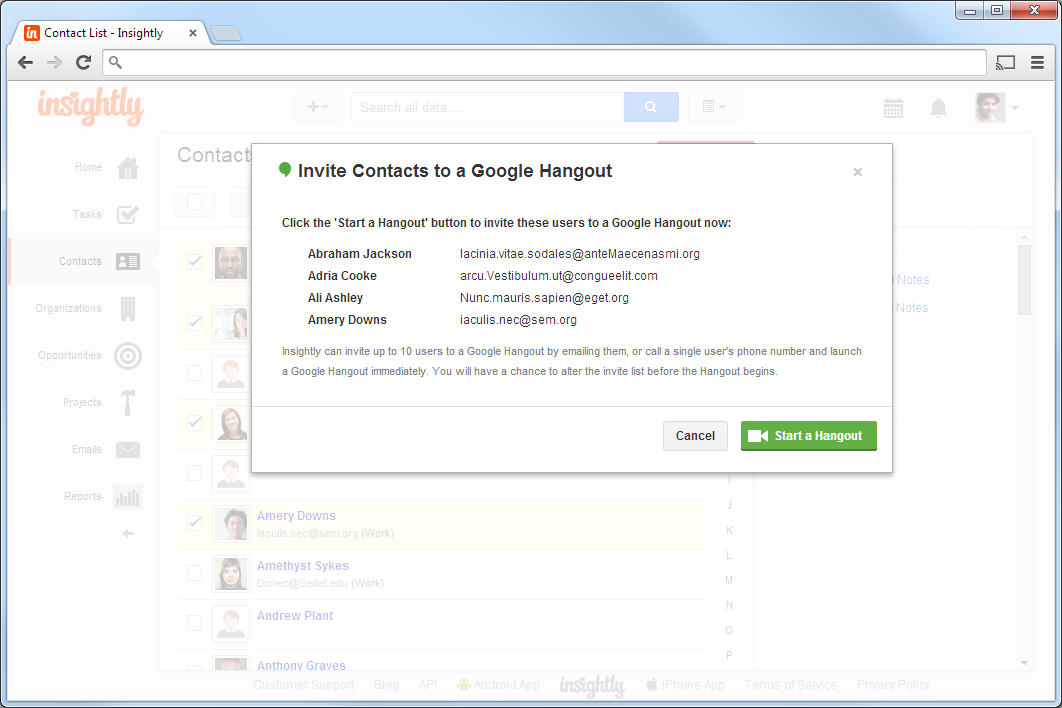Open Amethyst Sykes contact link
1062x708 pixels.
click(x=303, y=566)
